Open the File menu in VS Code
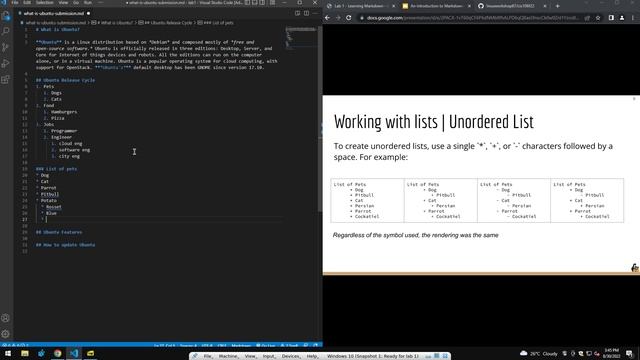Viewport: 640px width, 360px height. pyautogui.click(x=15, y=2)
